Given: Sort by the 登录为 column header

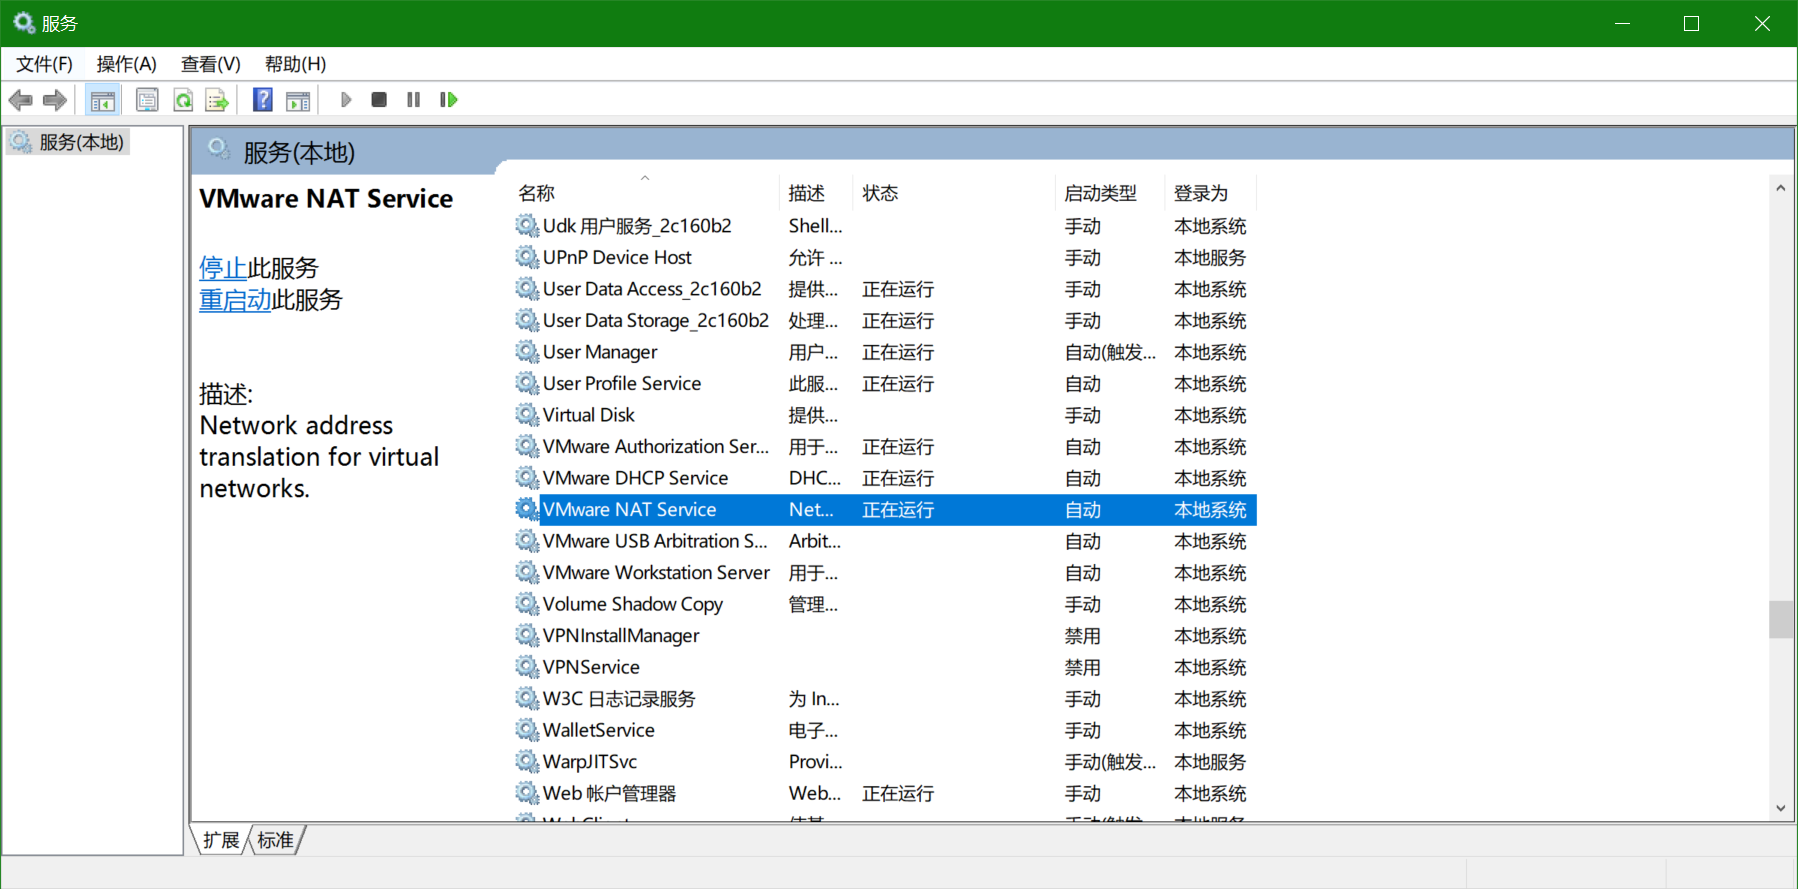Looking at the screenshot, I should (x=1210, y=193).
